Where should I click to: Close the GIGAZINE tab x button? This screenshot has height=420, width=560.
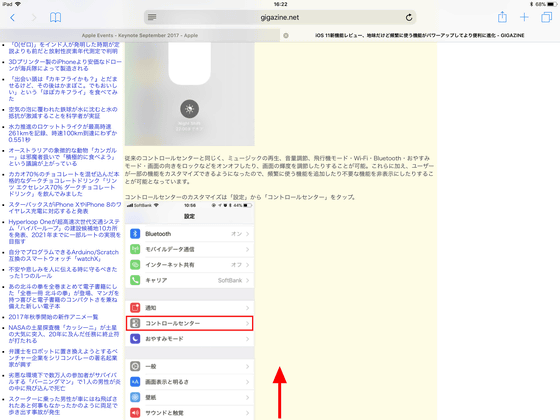286,35
